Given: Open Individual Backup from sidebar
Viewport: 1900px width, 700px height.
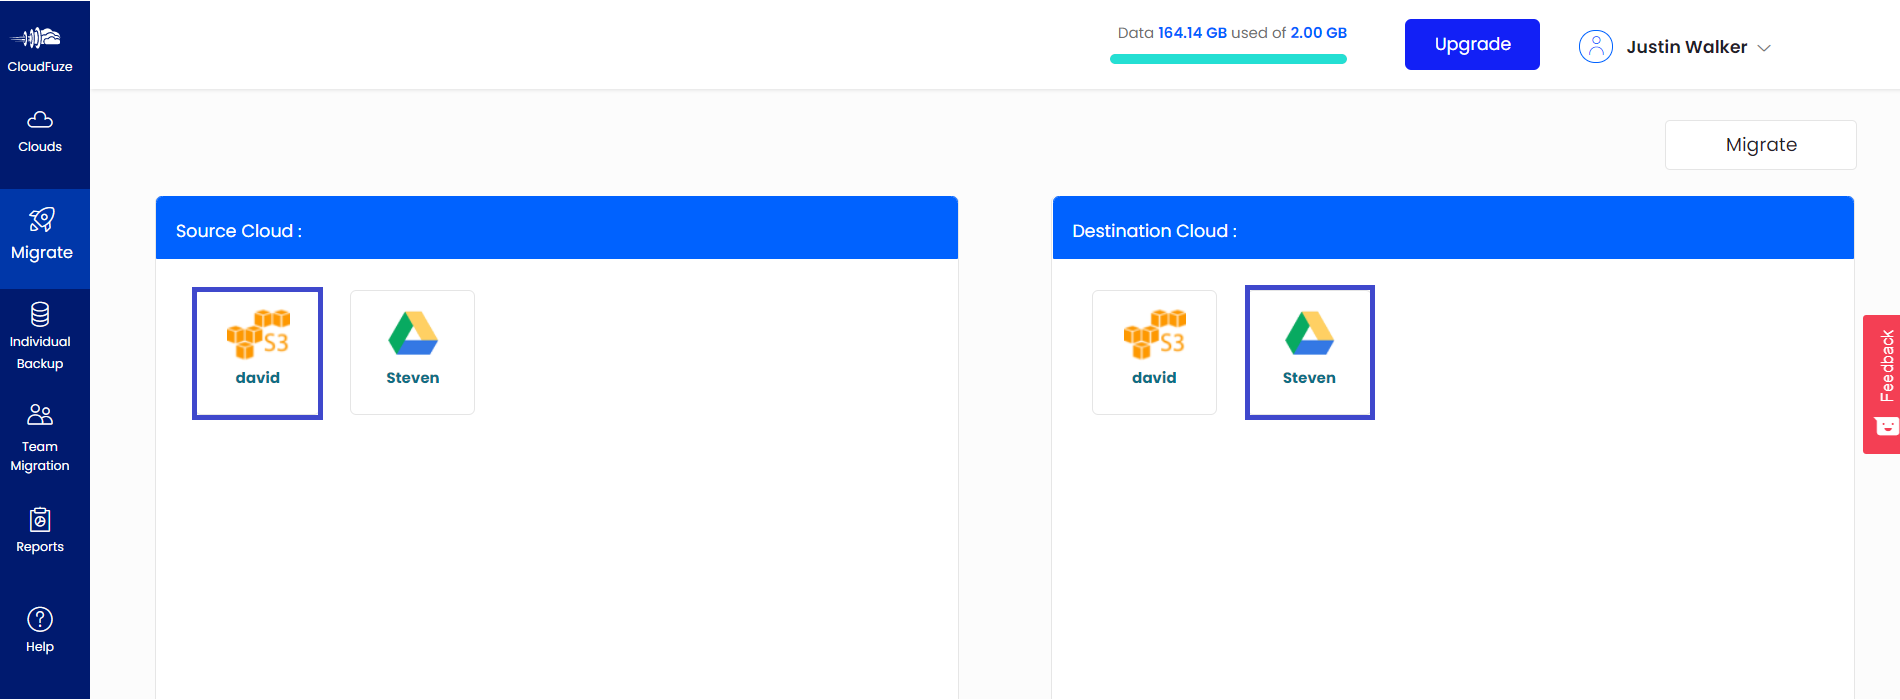Looking at the screenshot, I should point(40,337).
